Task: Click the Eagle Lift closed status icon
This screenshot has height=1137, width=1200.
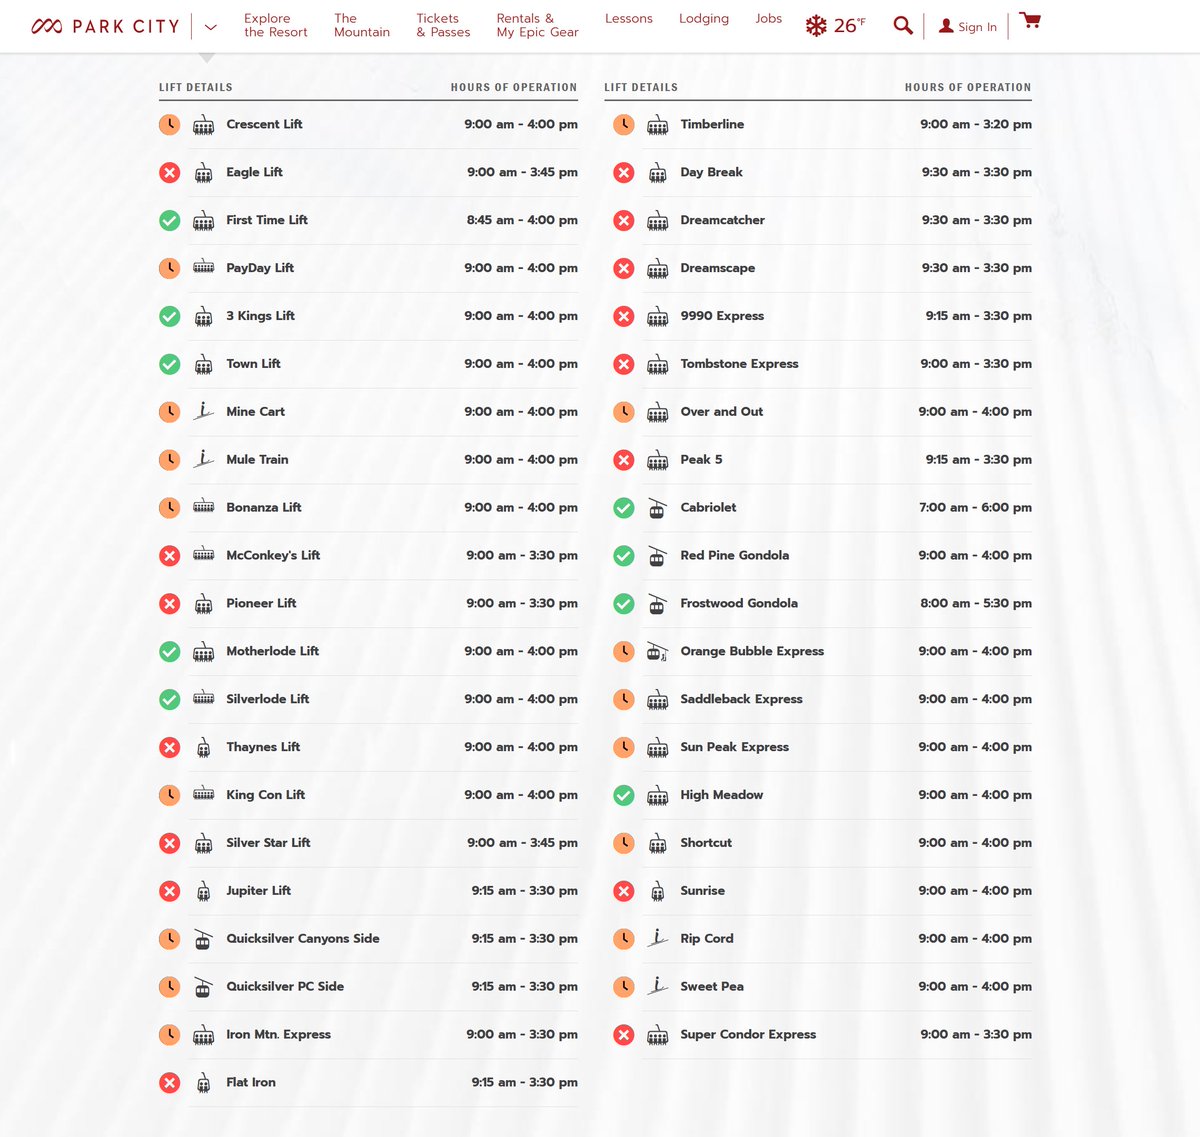Action: pyautogui.click(x=170, y=173)
